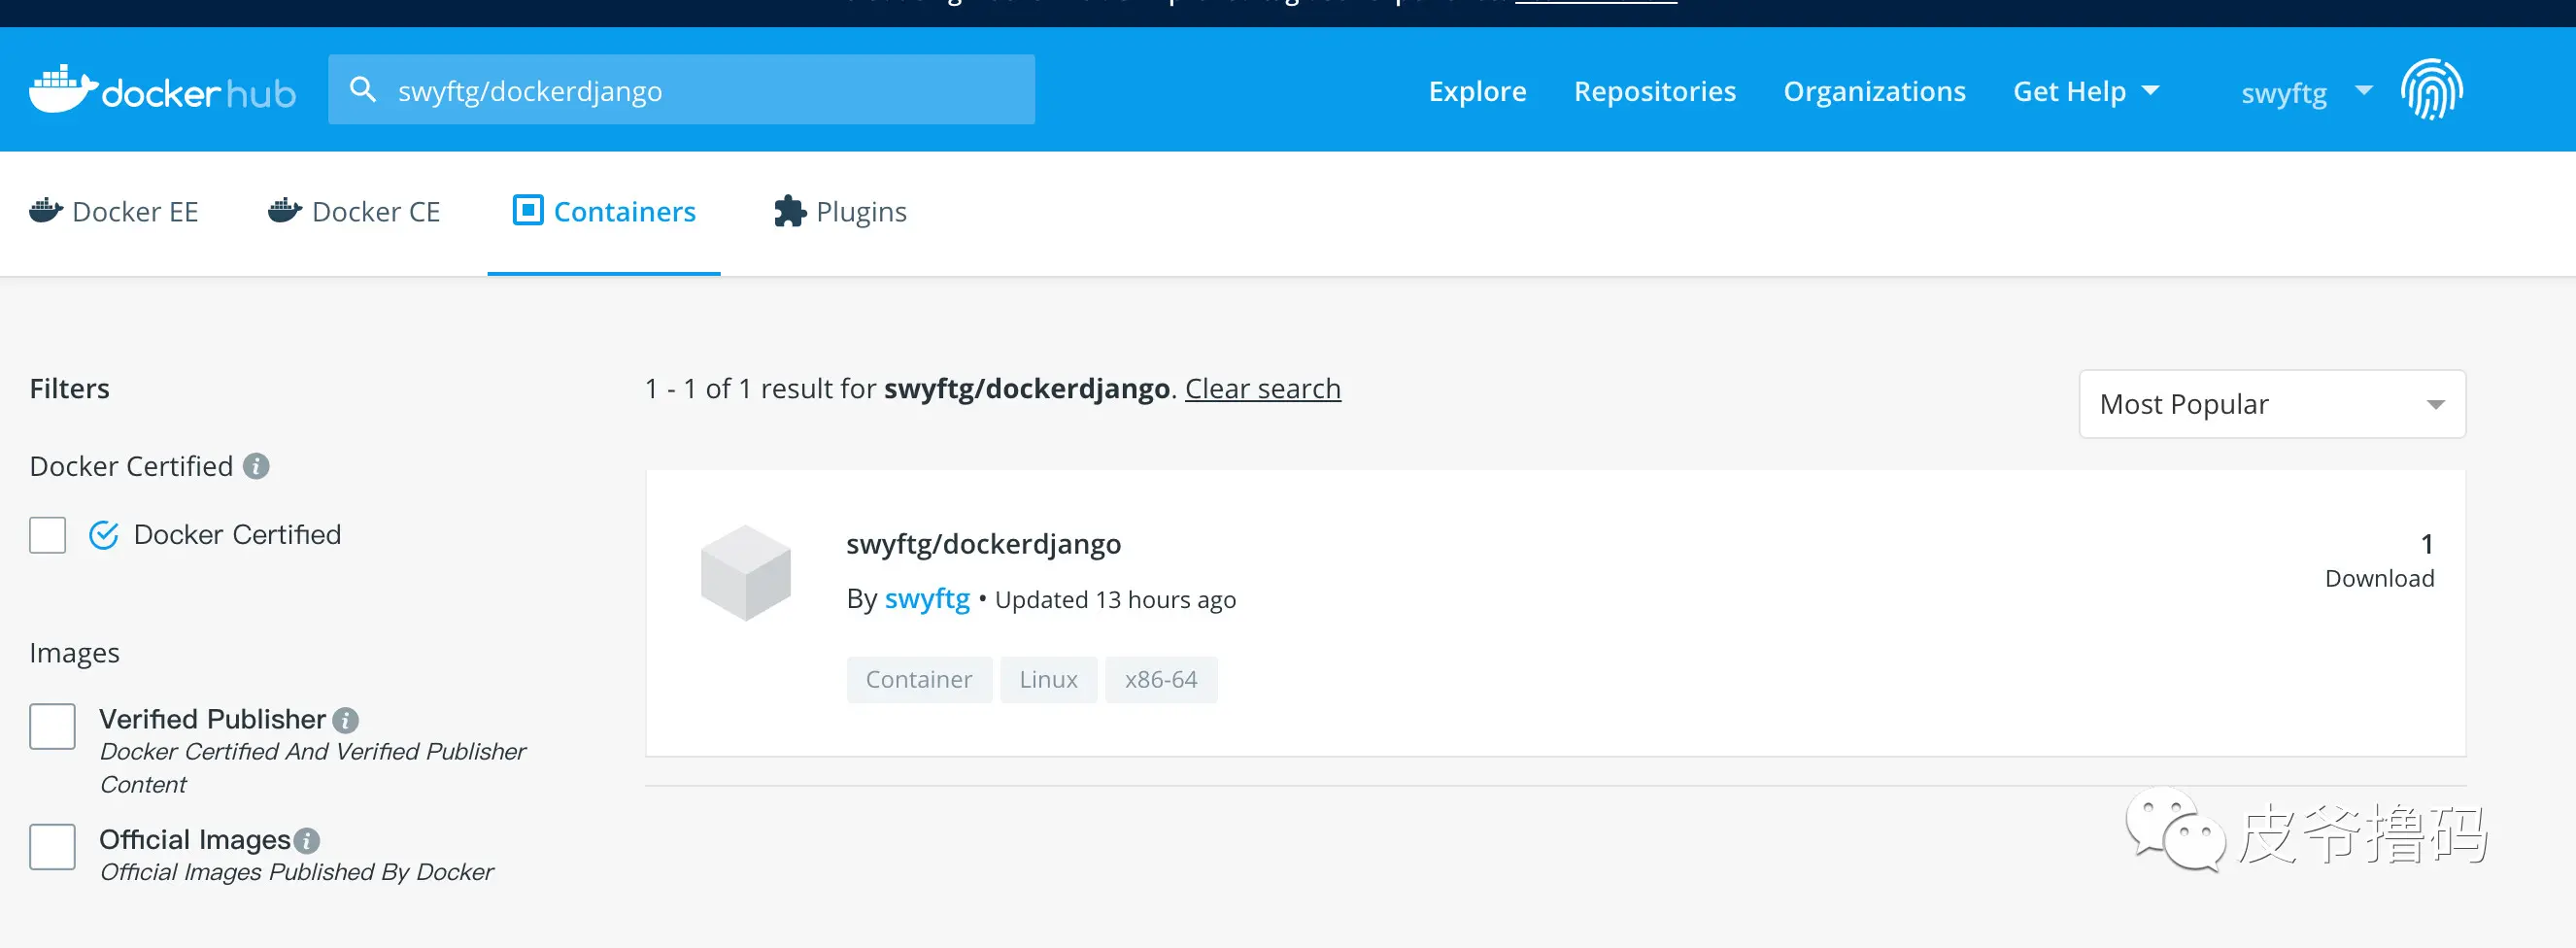Click the Images section heading

pos(74,653)
